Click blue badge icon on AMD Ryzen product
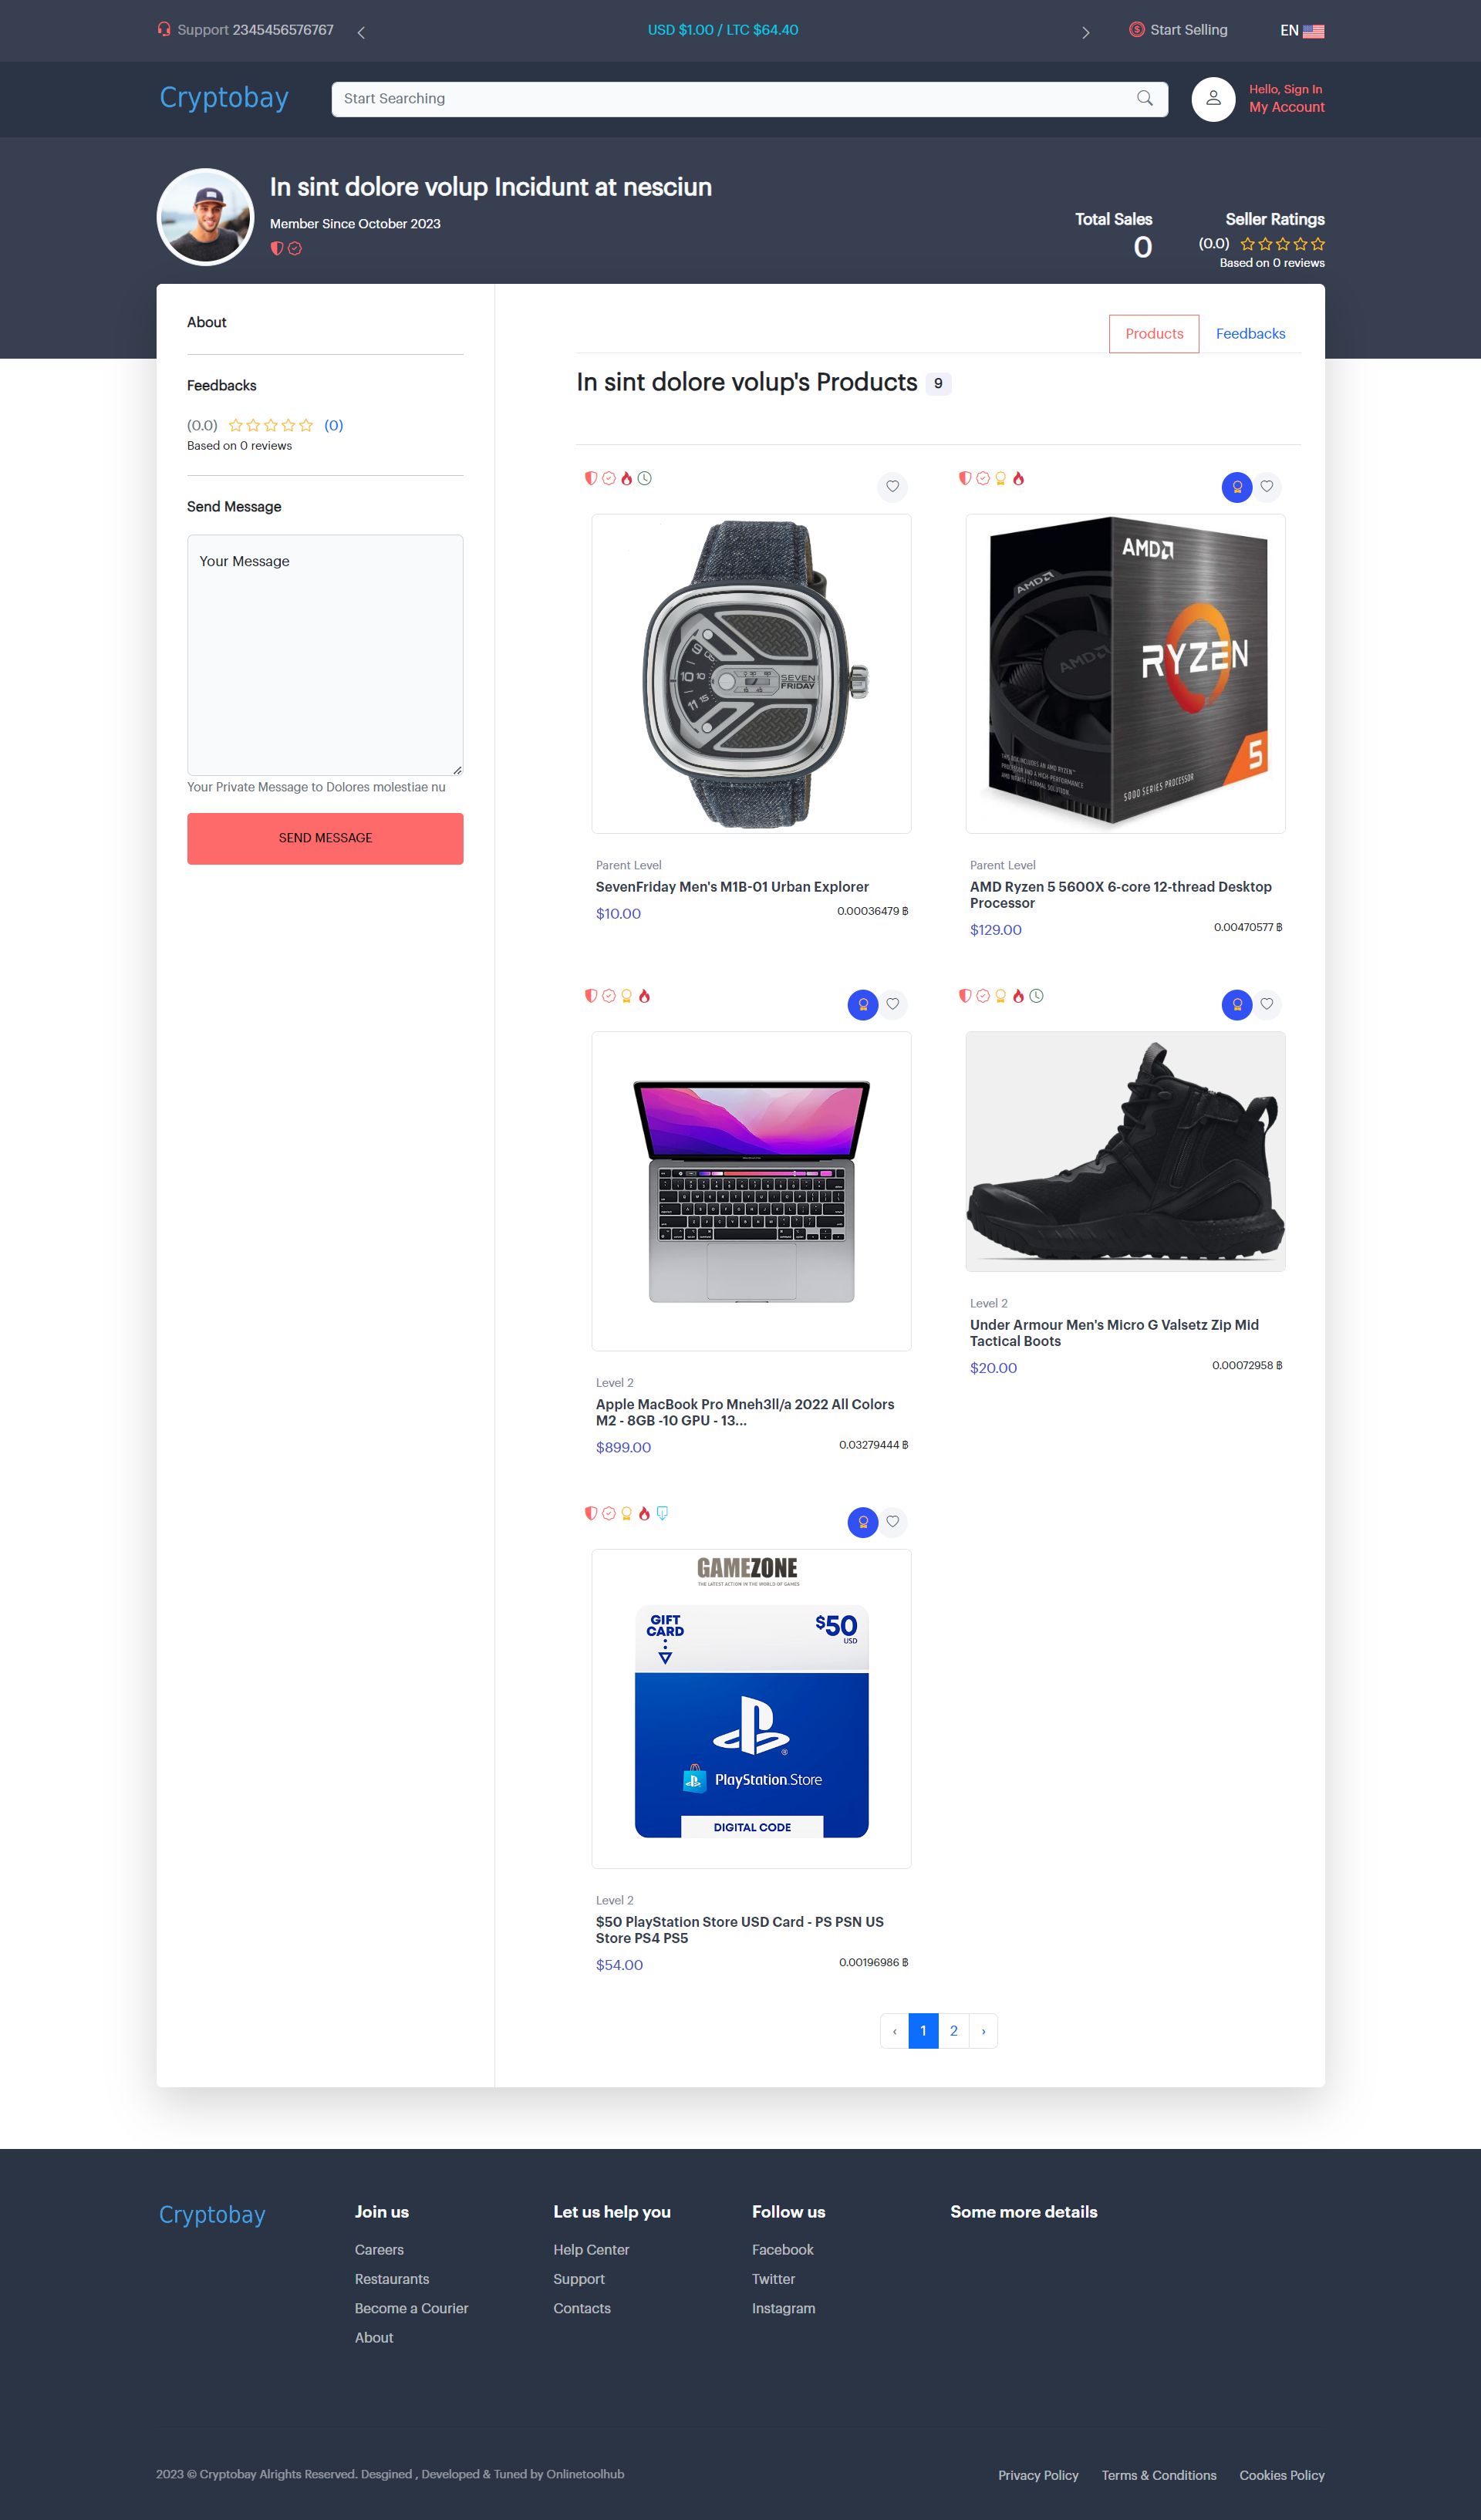This screenshot has height=2520, width=1481. (x=1237, y=487)
